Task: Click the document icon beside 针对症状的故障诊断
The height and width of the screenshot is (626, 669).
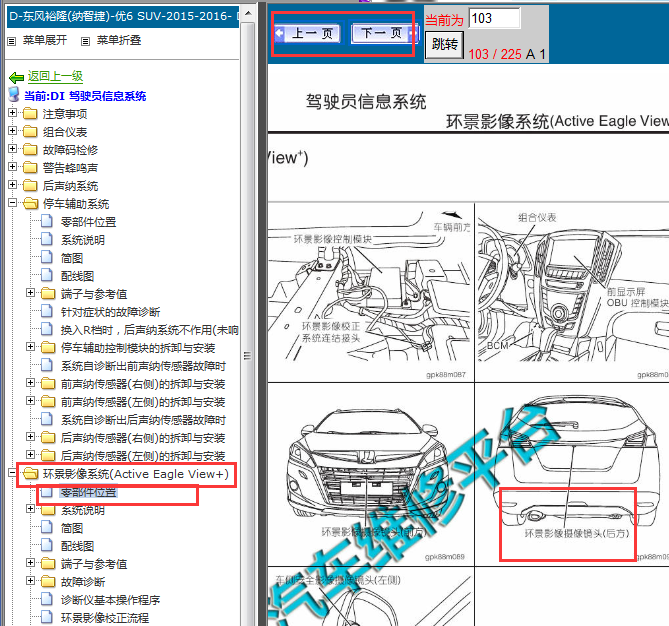Action: [47, 312]
